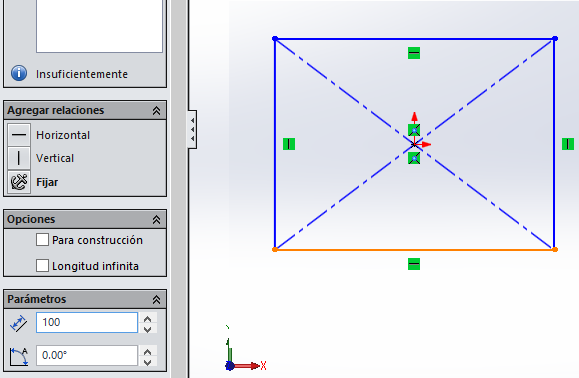Click the bottom-left orange endpoint

(275, 250)
